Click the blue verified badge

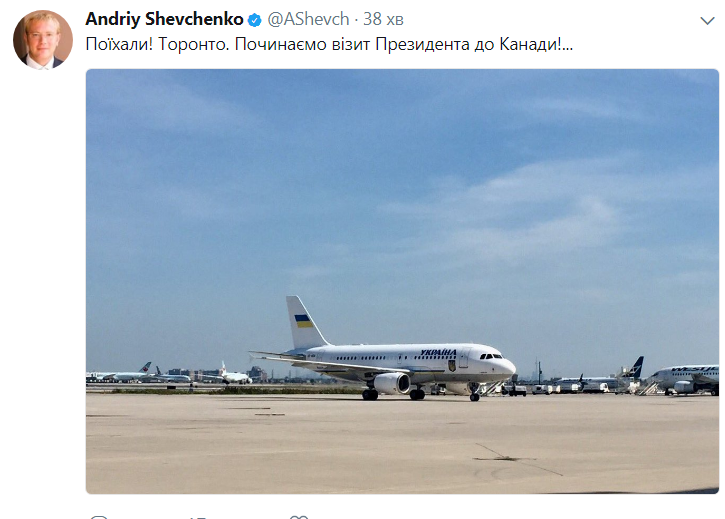pos(255,20)
